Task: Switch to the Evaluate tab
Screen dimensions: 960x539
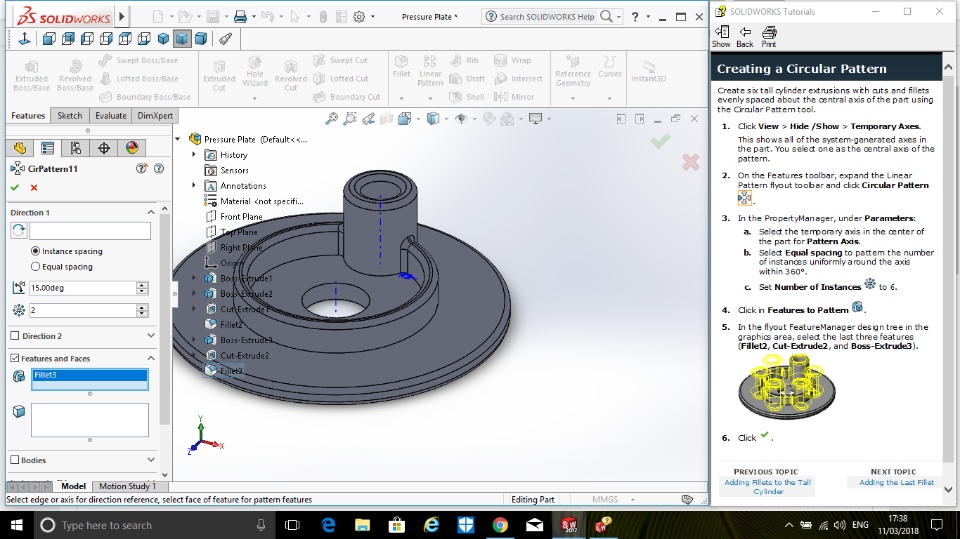Action: pos(111,116)
